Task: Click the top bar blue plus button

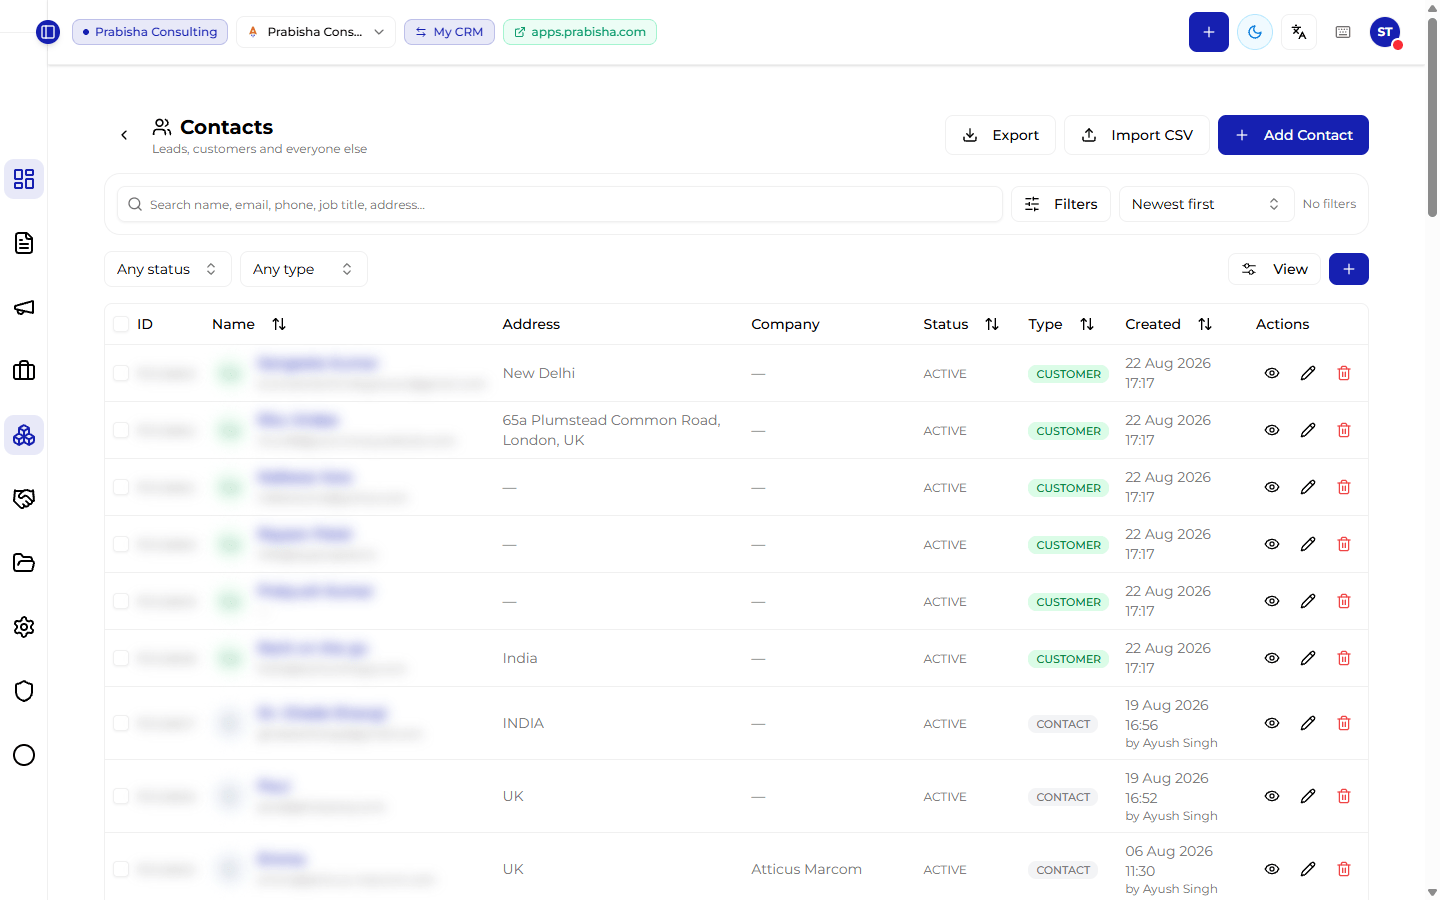Action: [1209, 32]
